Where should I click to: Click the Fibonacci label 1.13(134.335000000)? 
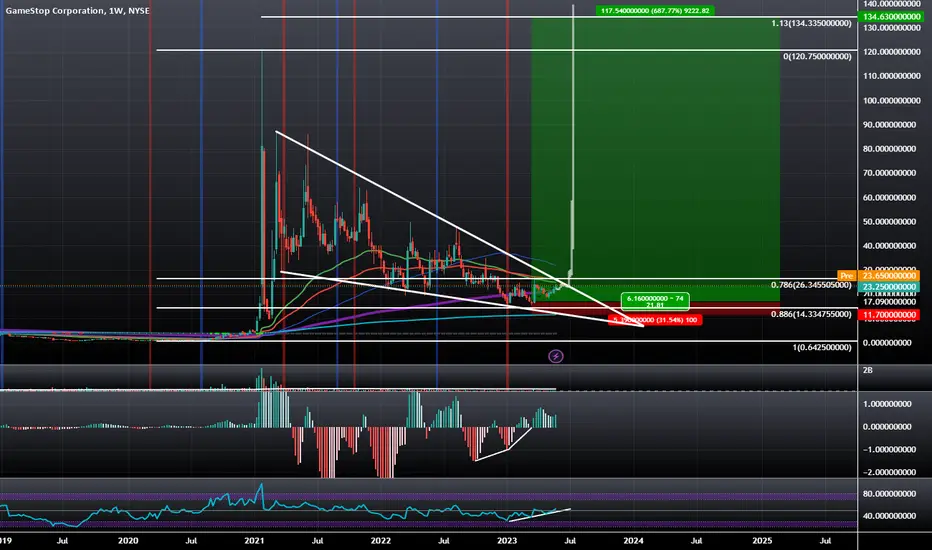[811, 23]
